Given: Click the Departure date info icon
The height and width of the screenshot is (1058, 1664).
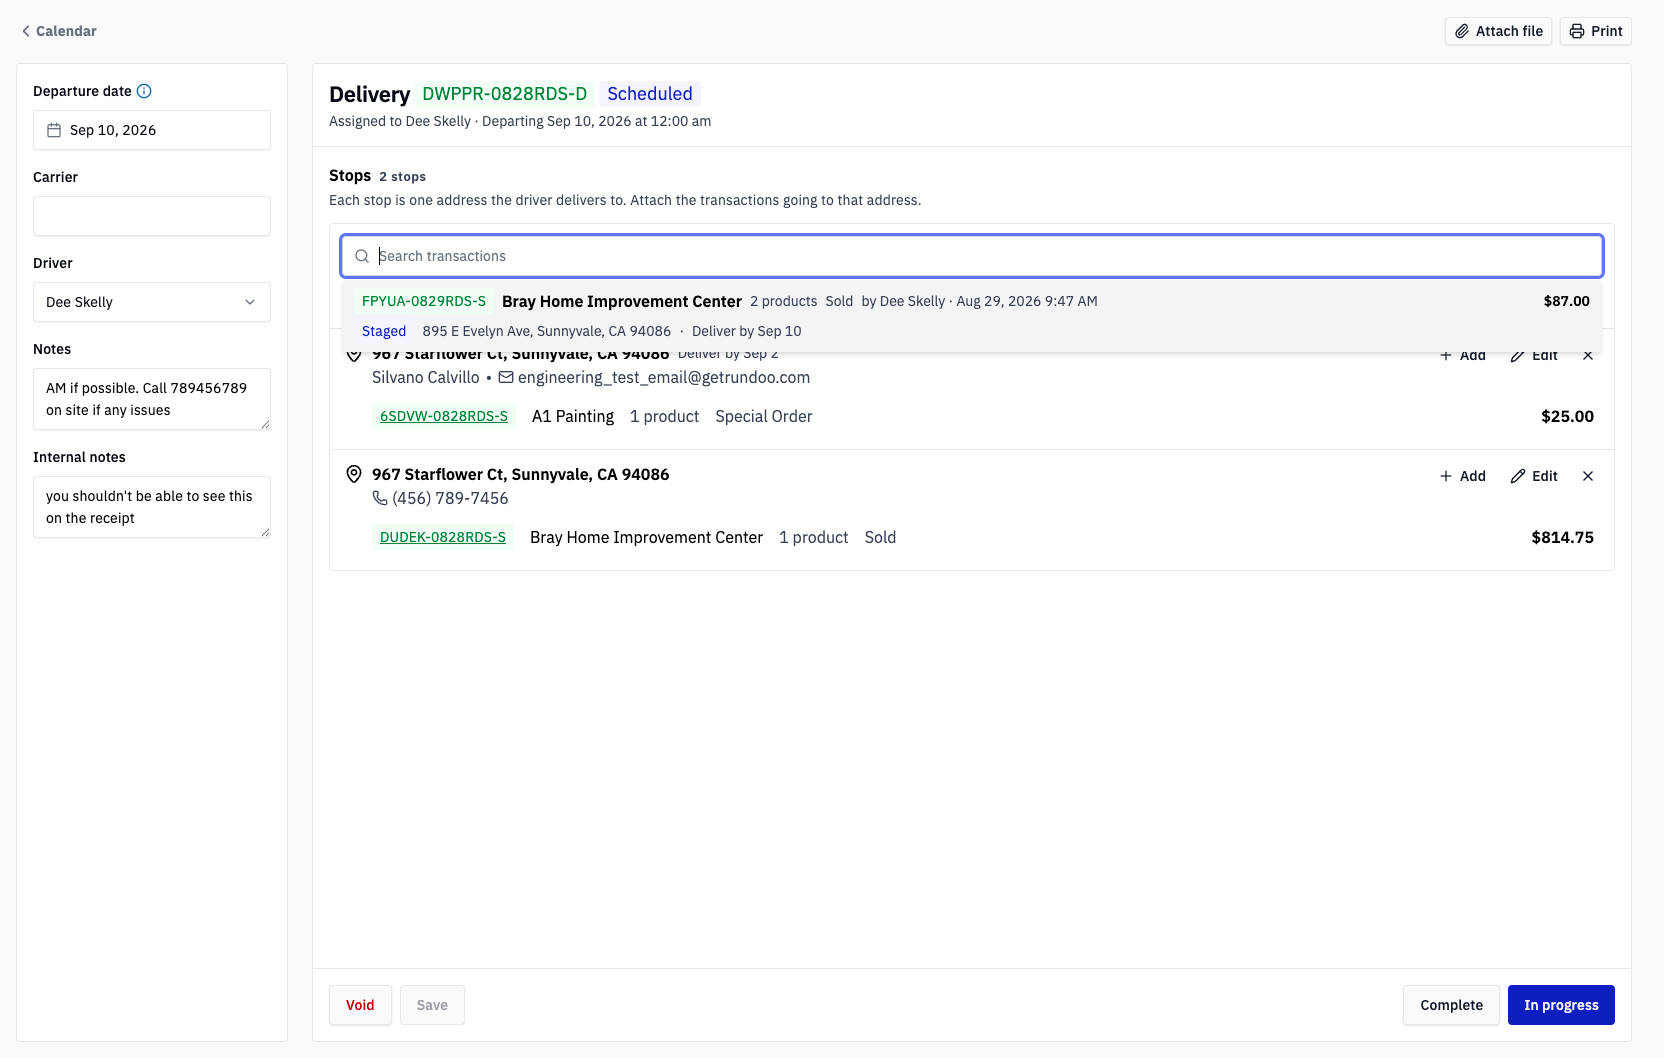Looking at the screenshot, I should (x=144, y=91).
